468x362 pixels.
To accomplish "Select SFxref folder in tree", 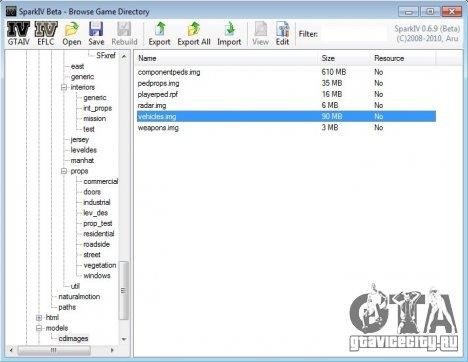I will click(106, 55).
